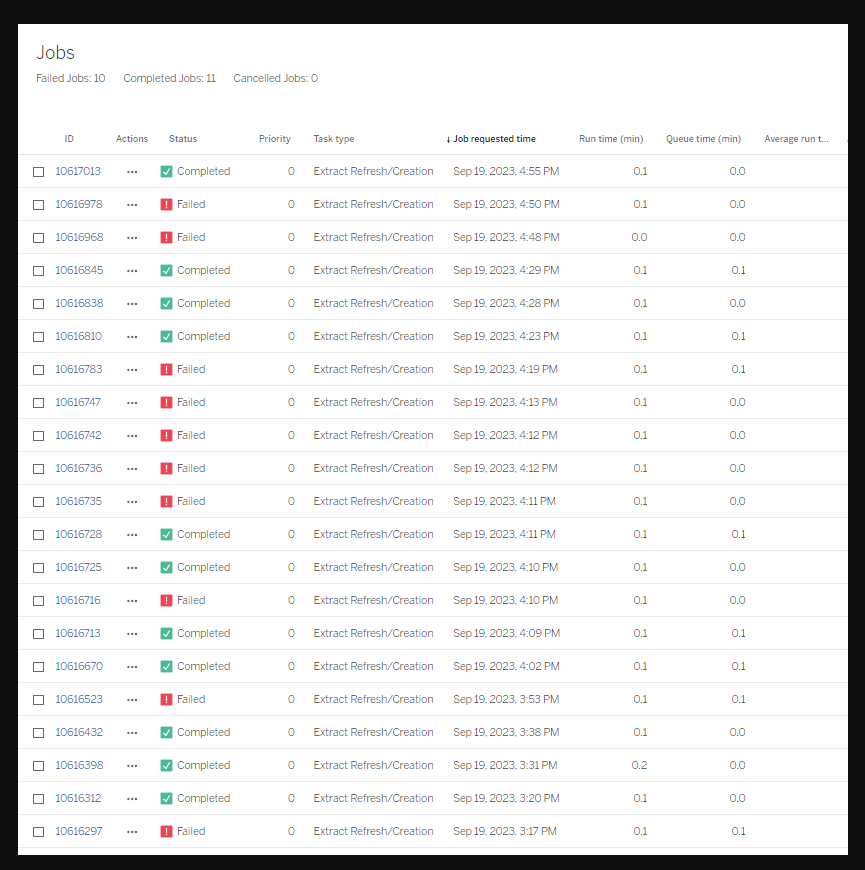Click the Failed Jobs: 10 summary
865x870 pixels.
pos(70,78)
